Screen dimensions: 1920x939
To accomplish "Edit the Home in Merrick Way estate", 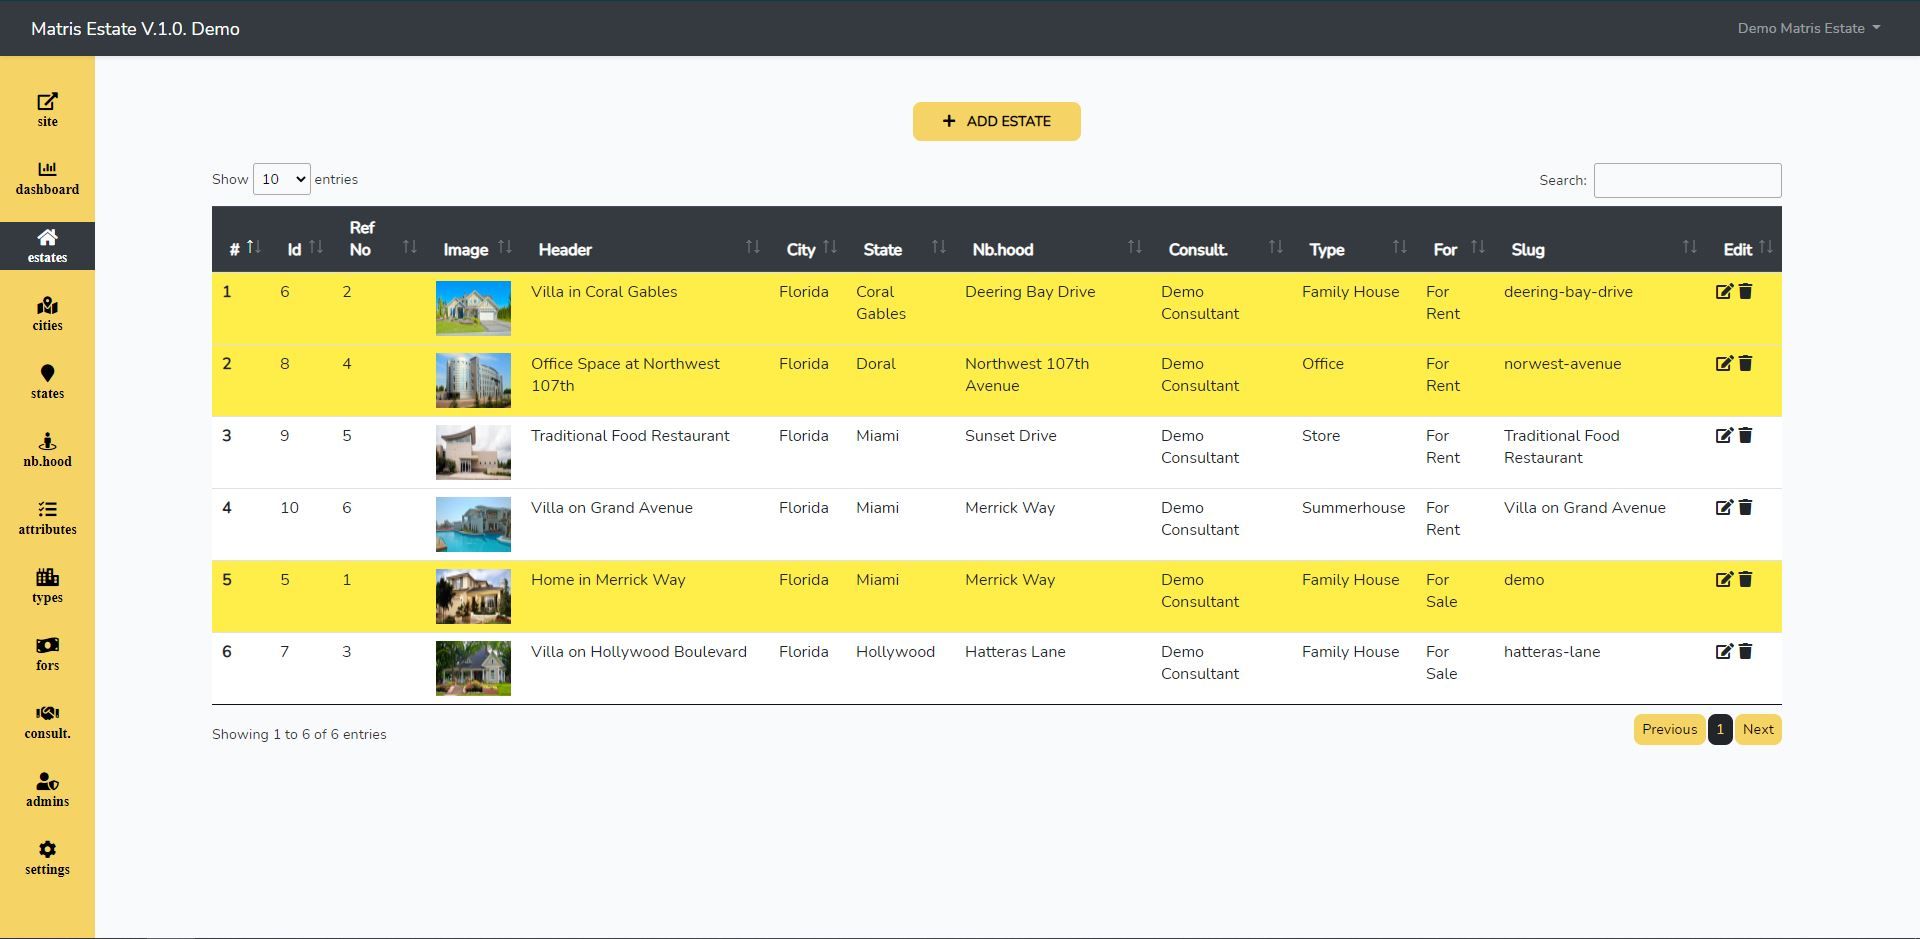I will pyautogui.click(x=1724, y=579).
